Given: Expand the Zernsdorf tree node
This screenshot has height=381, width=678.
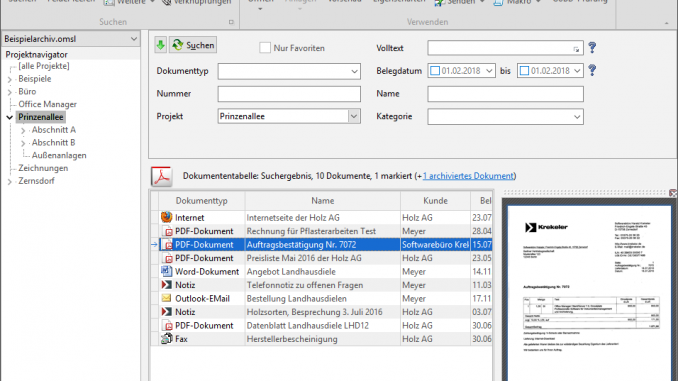Looking at the screenshot, I should pyautogui.click(x=10, y=181).
